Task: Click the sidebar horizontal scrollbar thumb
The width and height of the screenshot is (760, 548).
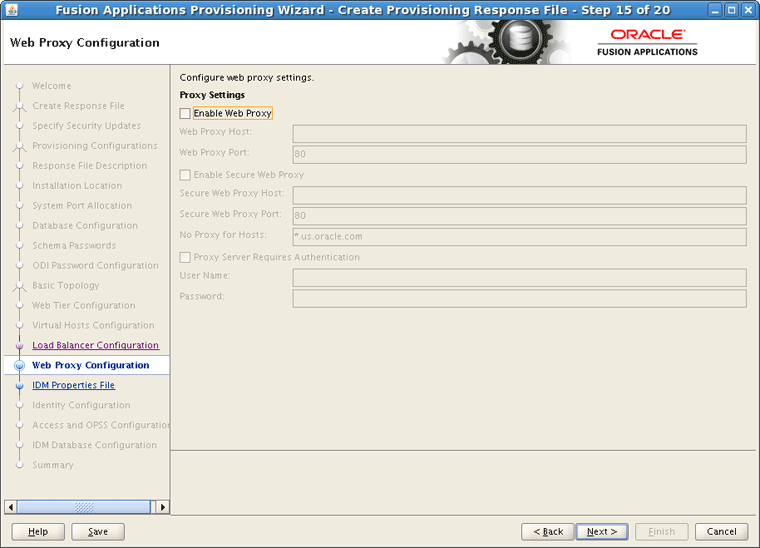Action: (x=84, y=507)
